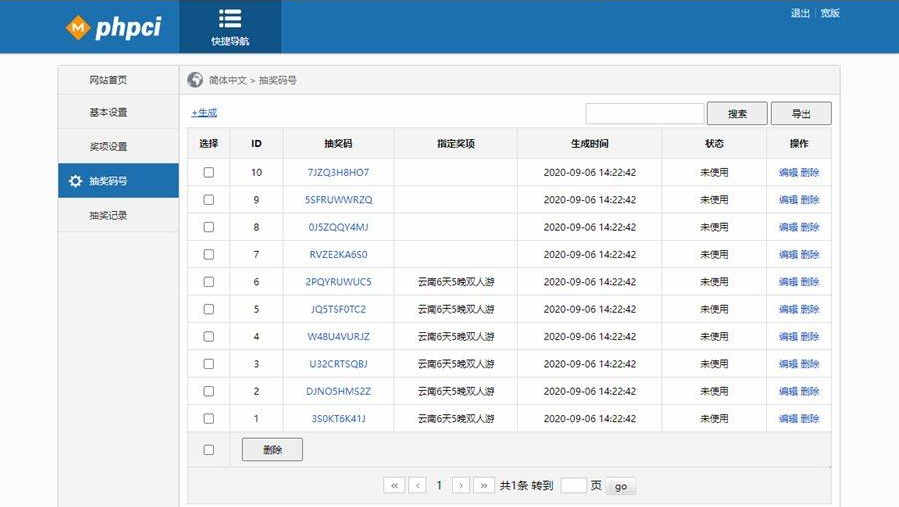The width and height of the screenshot is (899, 507).
Task: Toggle the select-all checkbox beside 删除 button
Action: [x=209, y=450]
